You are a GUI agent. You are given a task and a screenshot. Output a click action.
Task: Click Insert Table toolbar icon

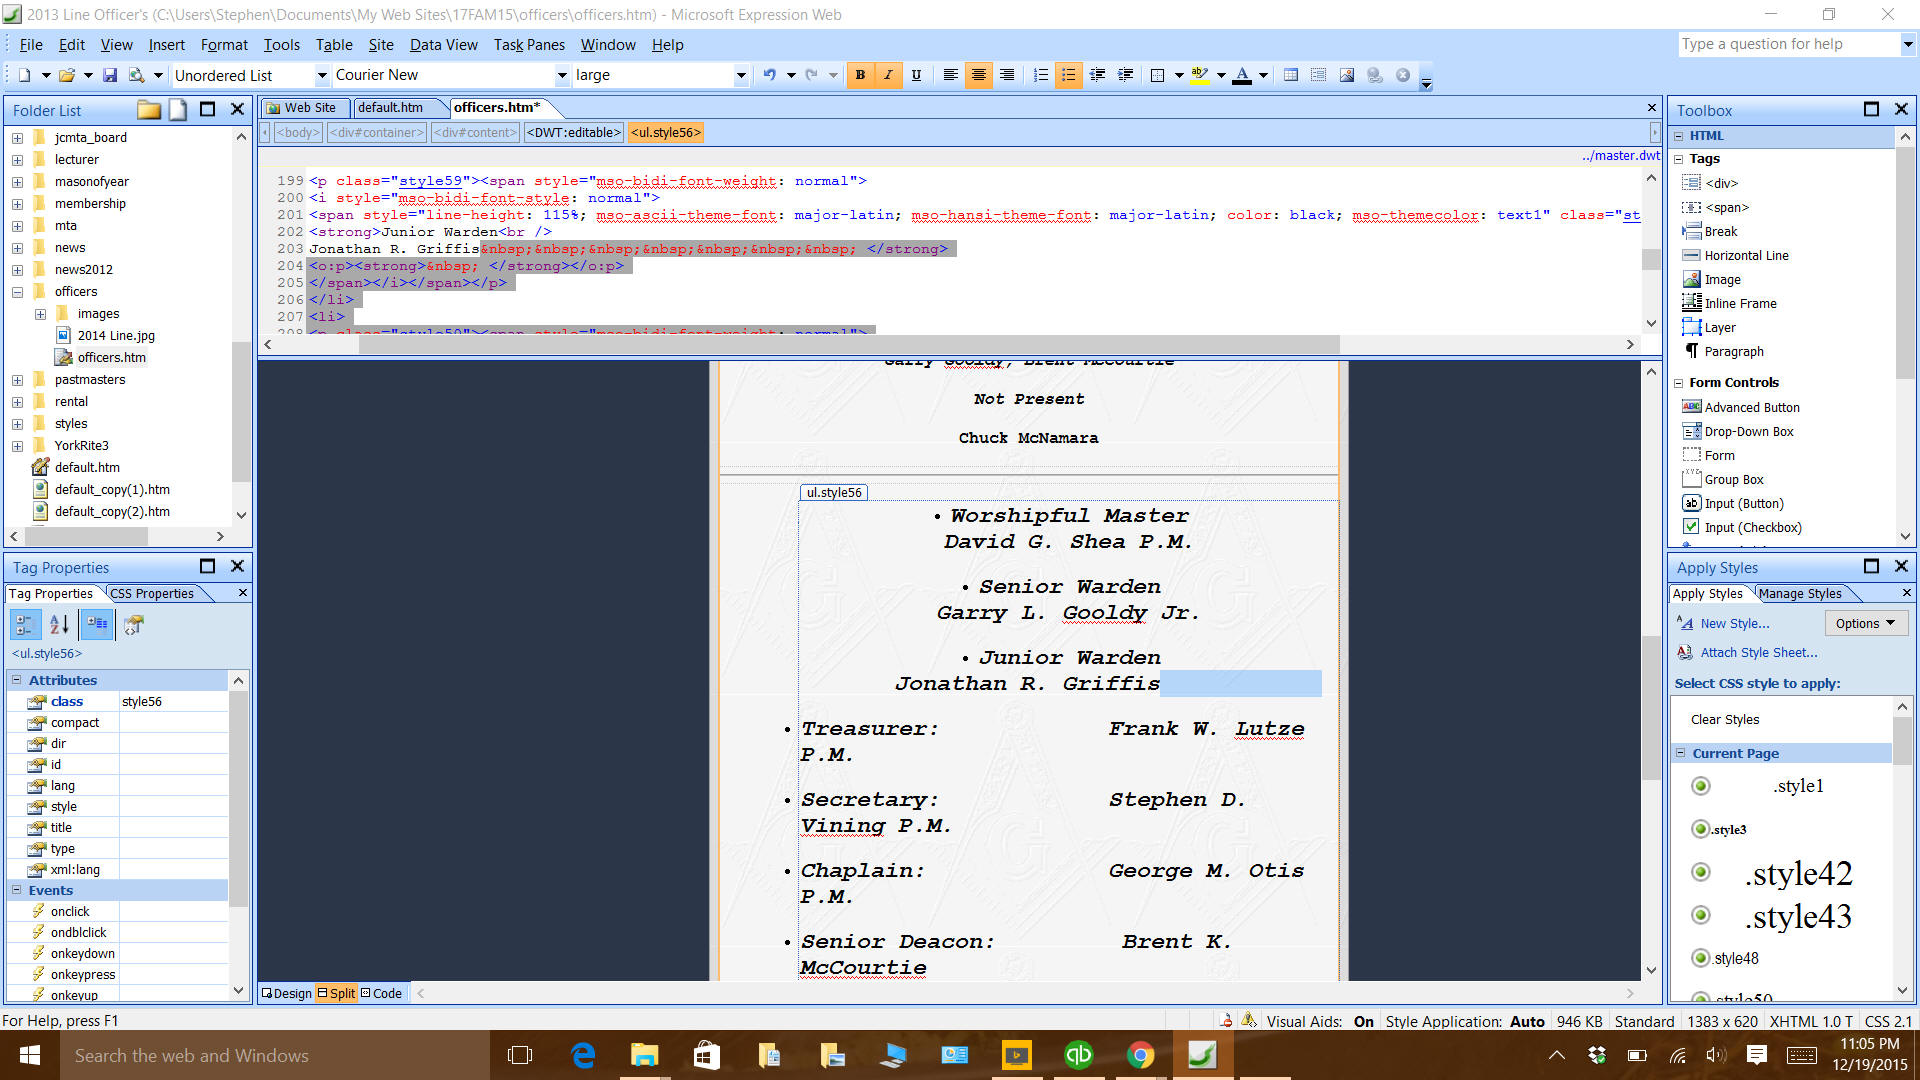(1291, 75)
